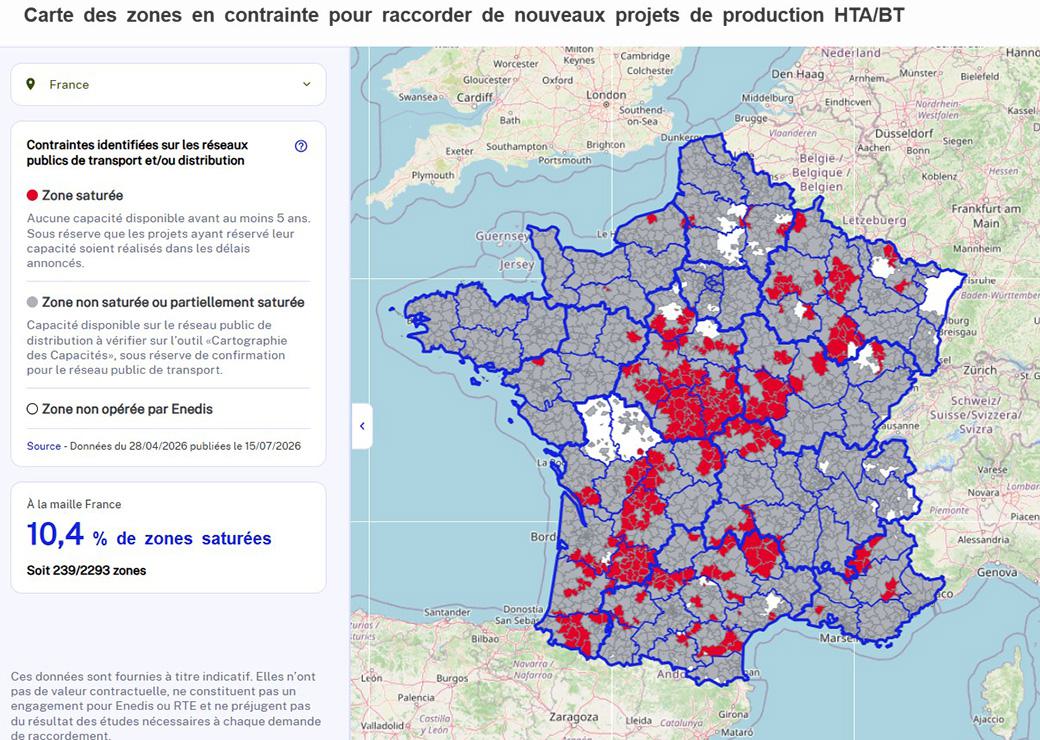Click the 'Soit 239/2293 zones' text
The width and height of the screenshot is (1040, 740).
[86, 570]
